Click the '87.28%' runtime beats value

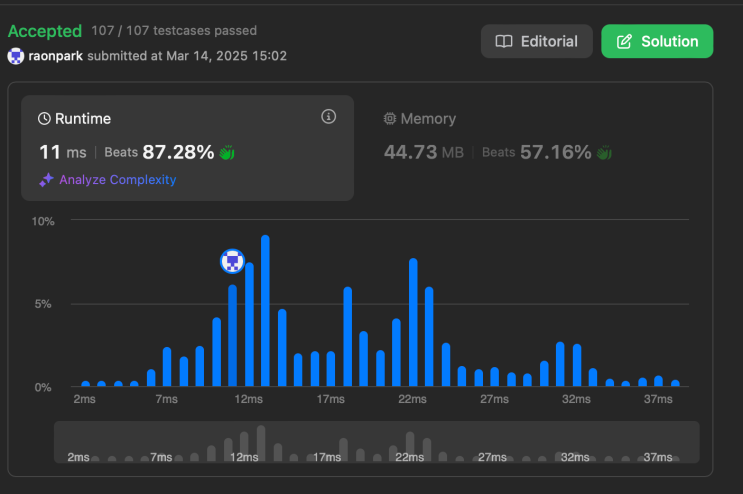click(178, 152)
